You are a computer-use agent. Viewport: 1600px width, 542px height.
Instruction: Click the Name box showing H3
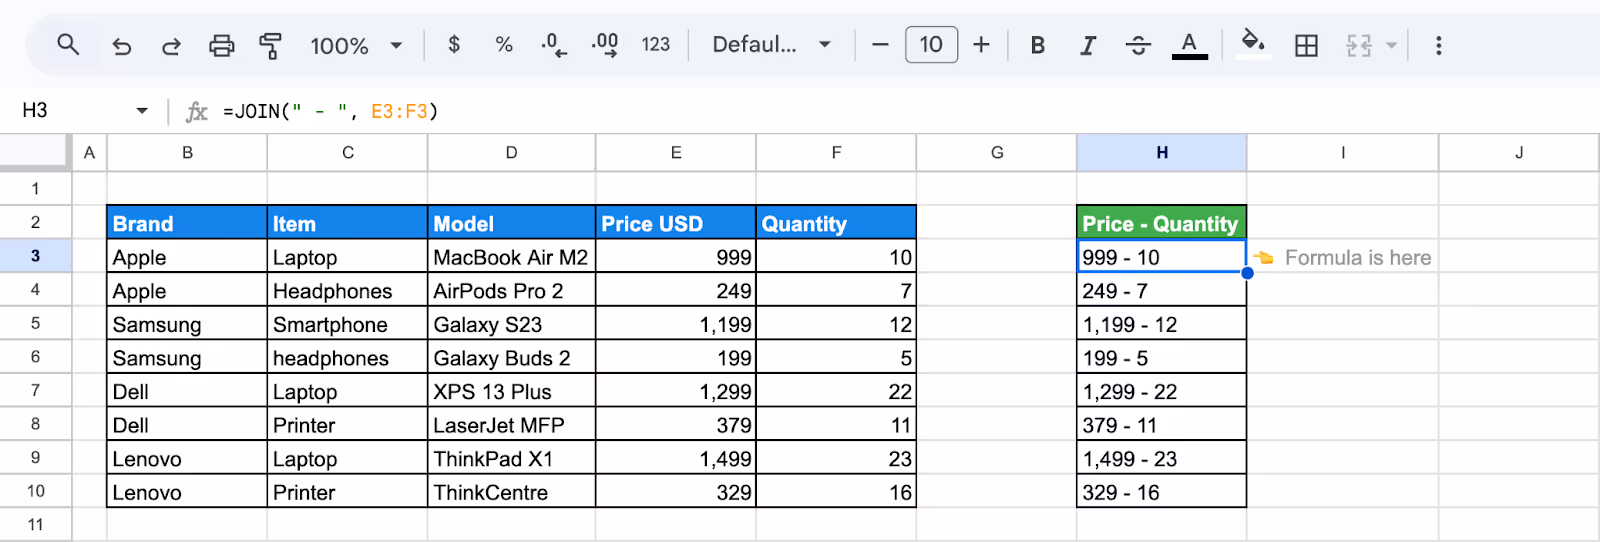70,110
